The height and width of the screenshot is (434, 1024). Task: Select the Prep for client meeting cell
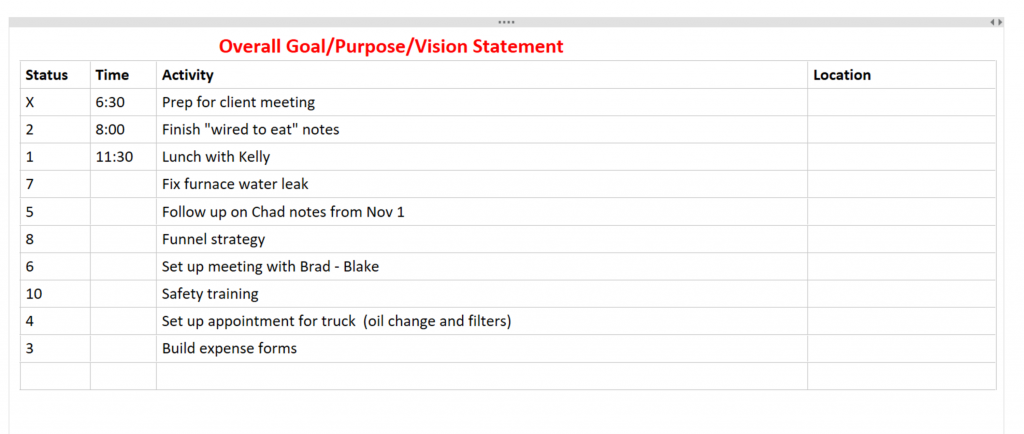pyautogui.click(x=482, y=102)
